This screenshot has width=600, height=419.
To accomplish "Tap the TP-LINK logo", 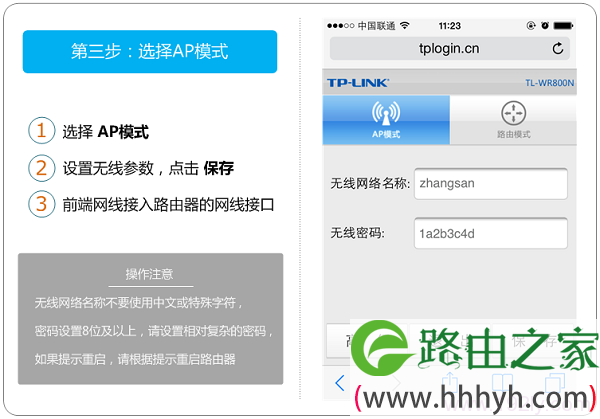I will (358, 83).
